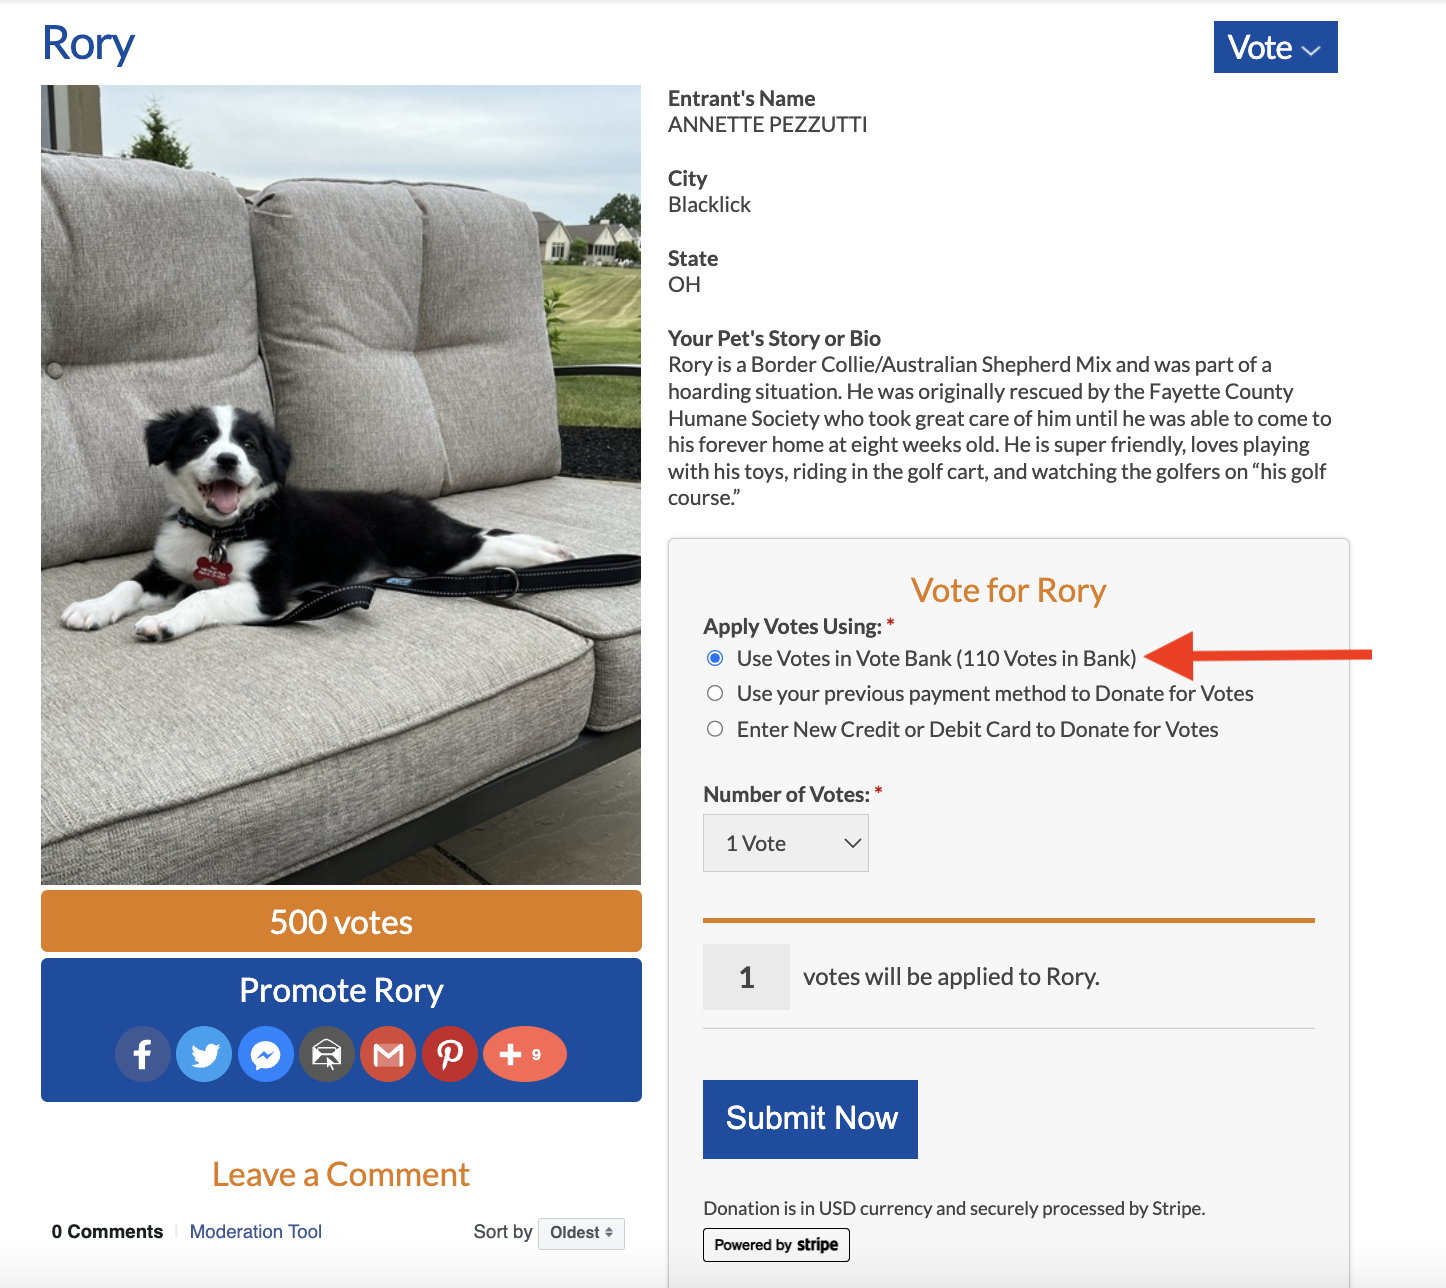
Task: Share via Facebook Messenger icon
Action: [266, 1054]
